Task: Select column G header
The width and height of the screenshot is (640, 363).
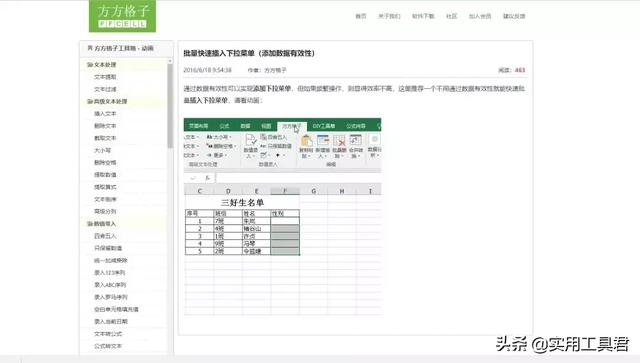Action: pyautogui.click(x=313, y=191)
